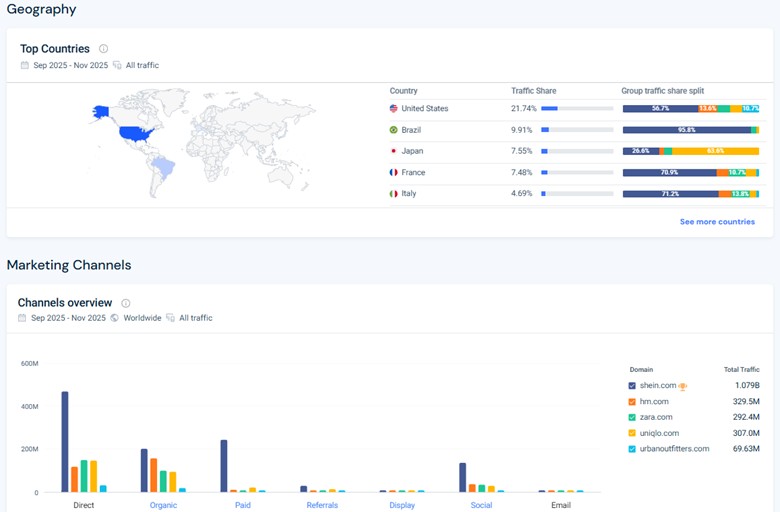
Task: Click the shein.com Social channel bar
Action: pos(463,478)
